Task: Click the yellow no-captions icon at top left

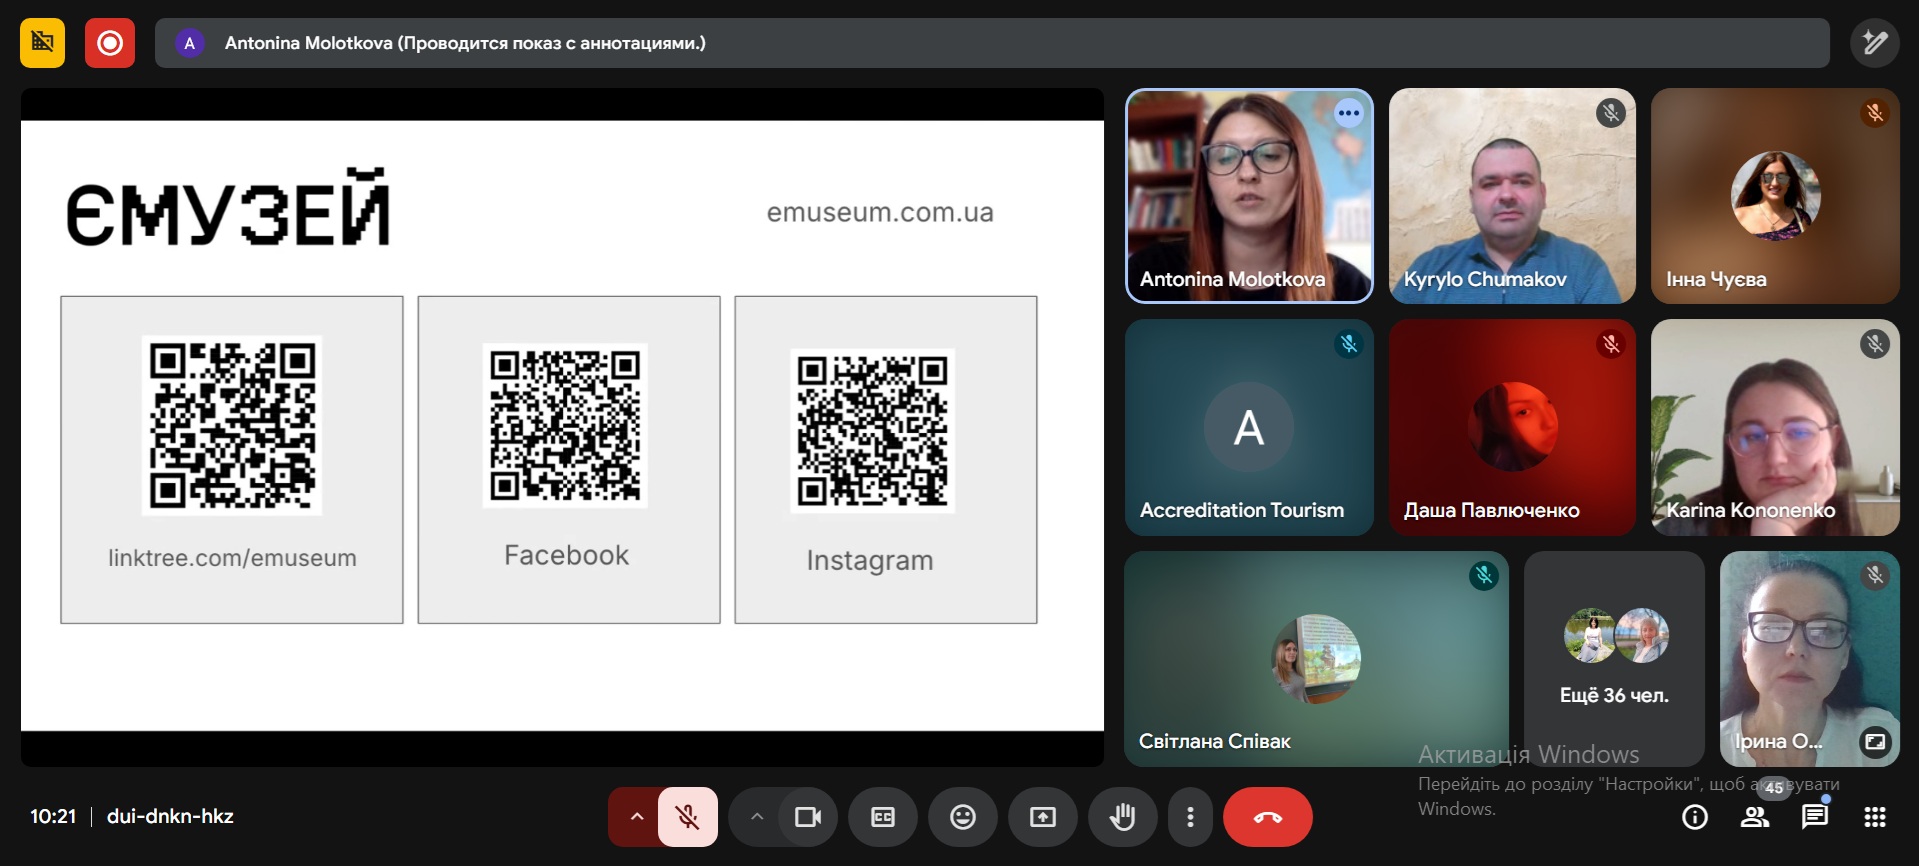Action: coord(42,43)
